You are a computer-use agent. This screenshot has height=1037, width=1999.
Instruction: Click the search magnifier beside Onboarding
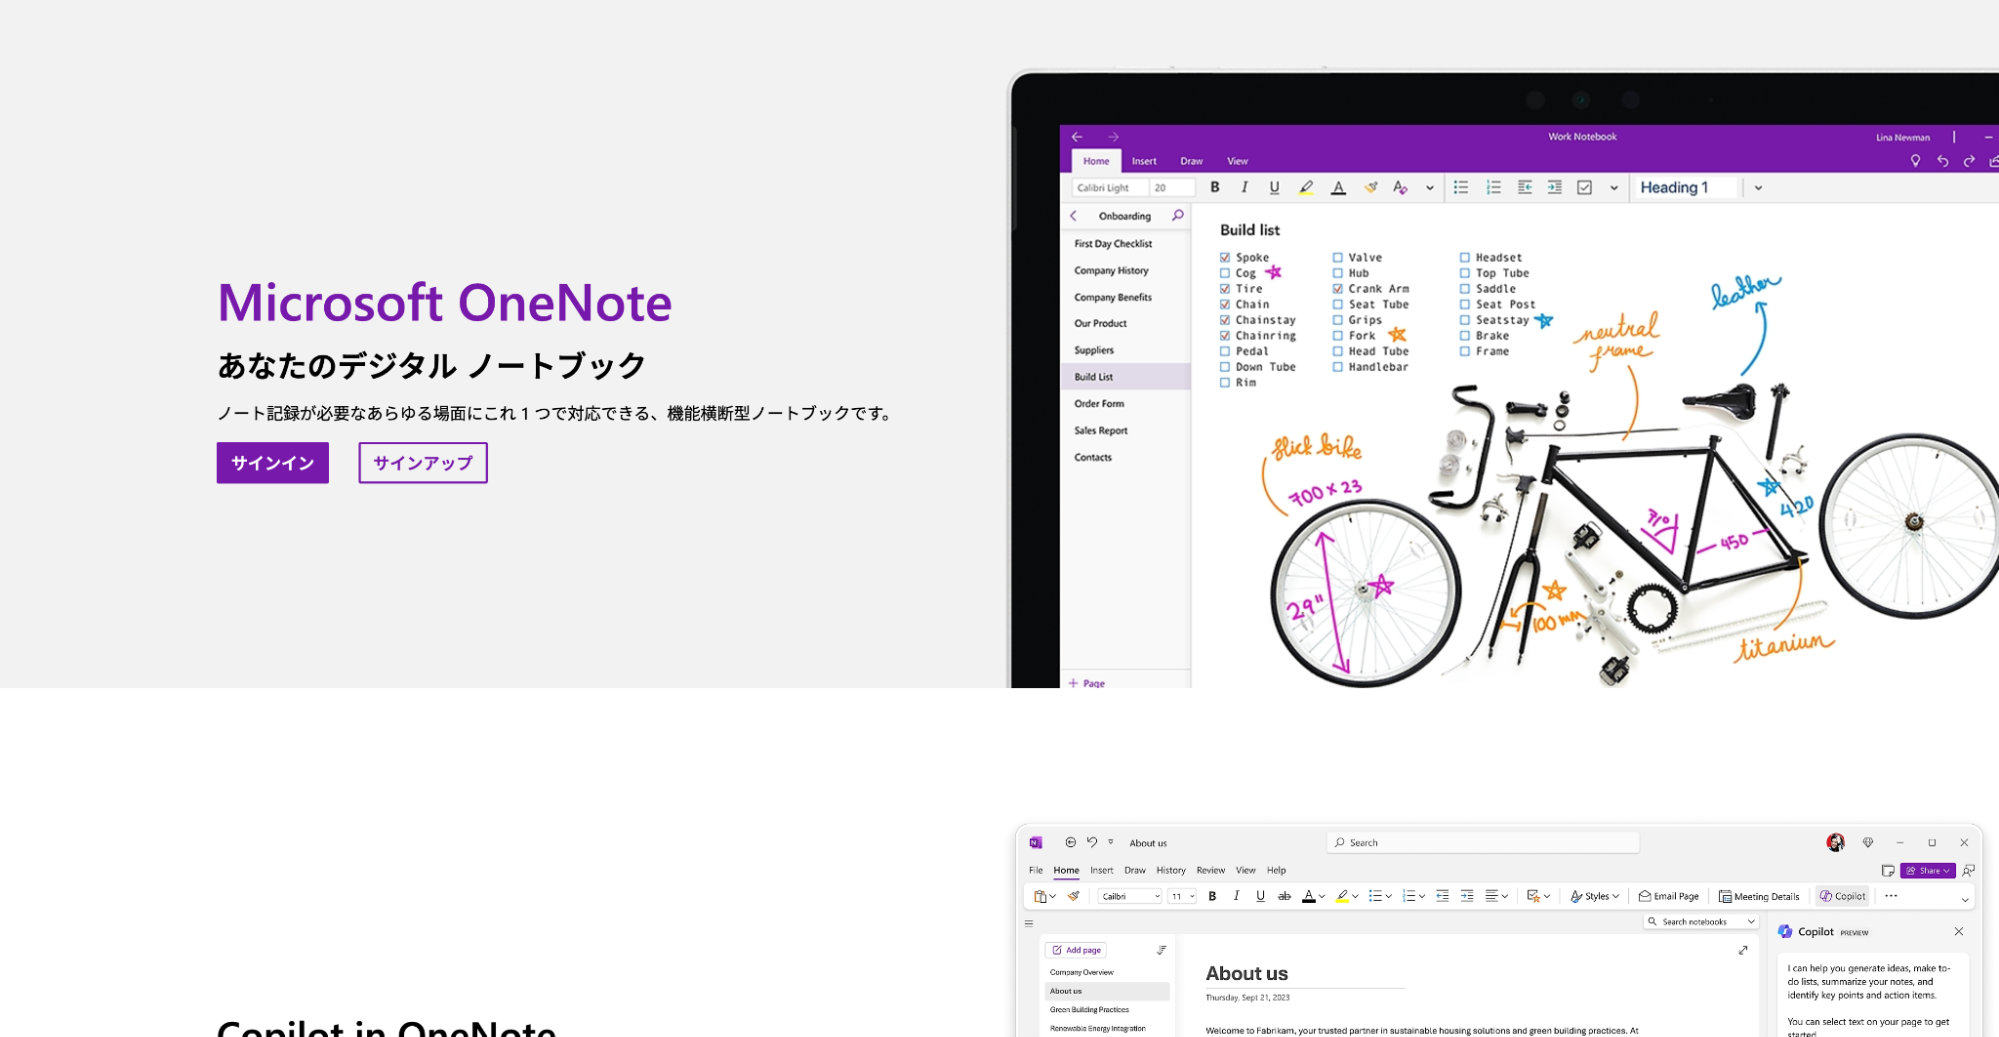(1177, 215)
